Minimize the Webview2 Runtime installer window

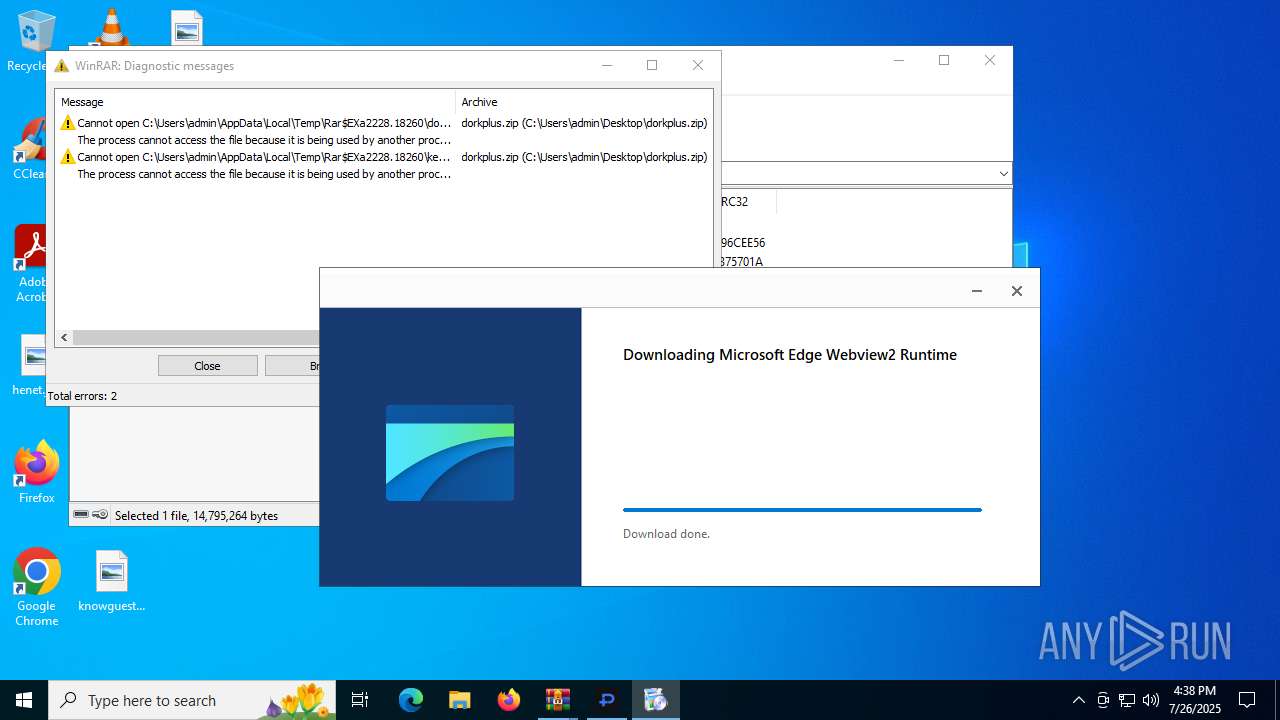point(977,291)
